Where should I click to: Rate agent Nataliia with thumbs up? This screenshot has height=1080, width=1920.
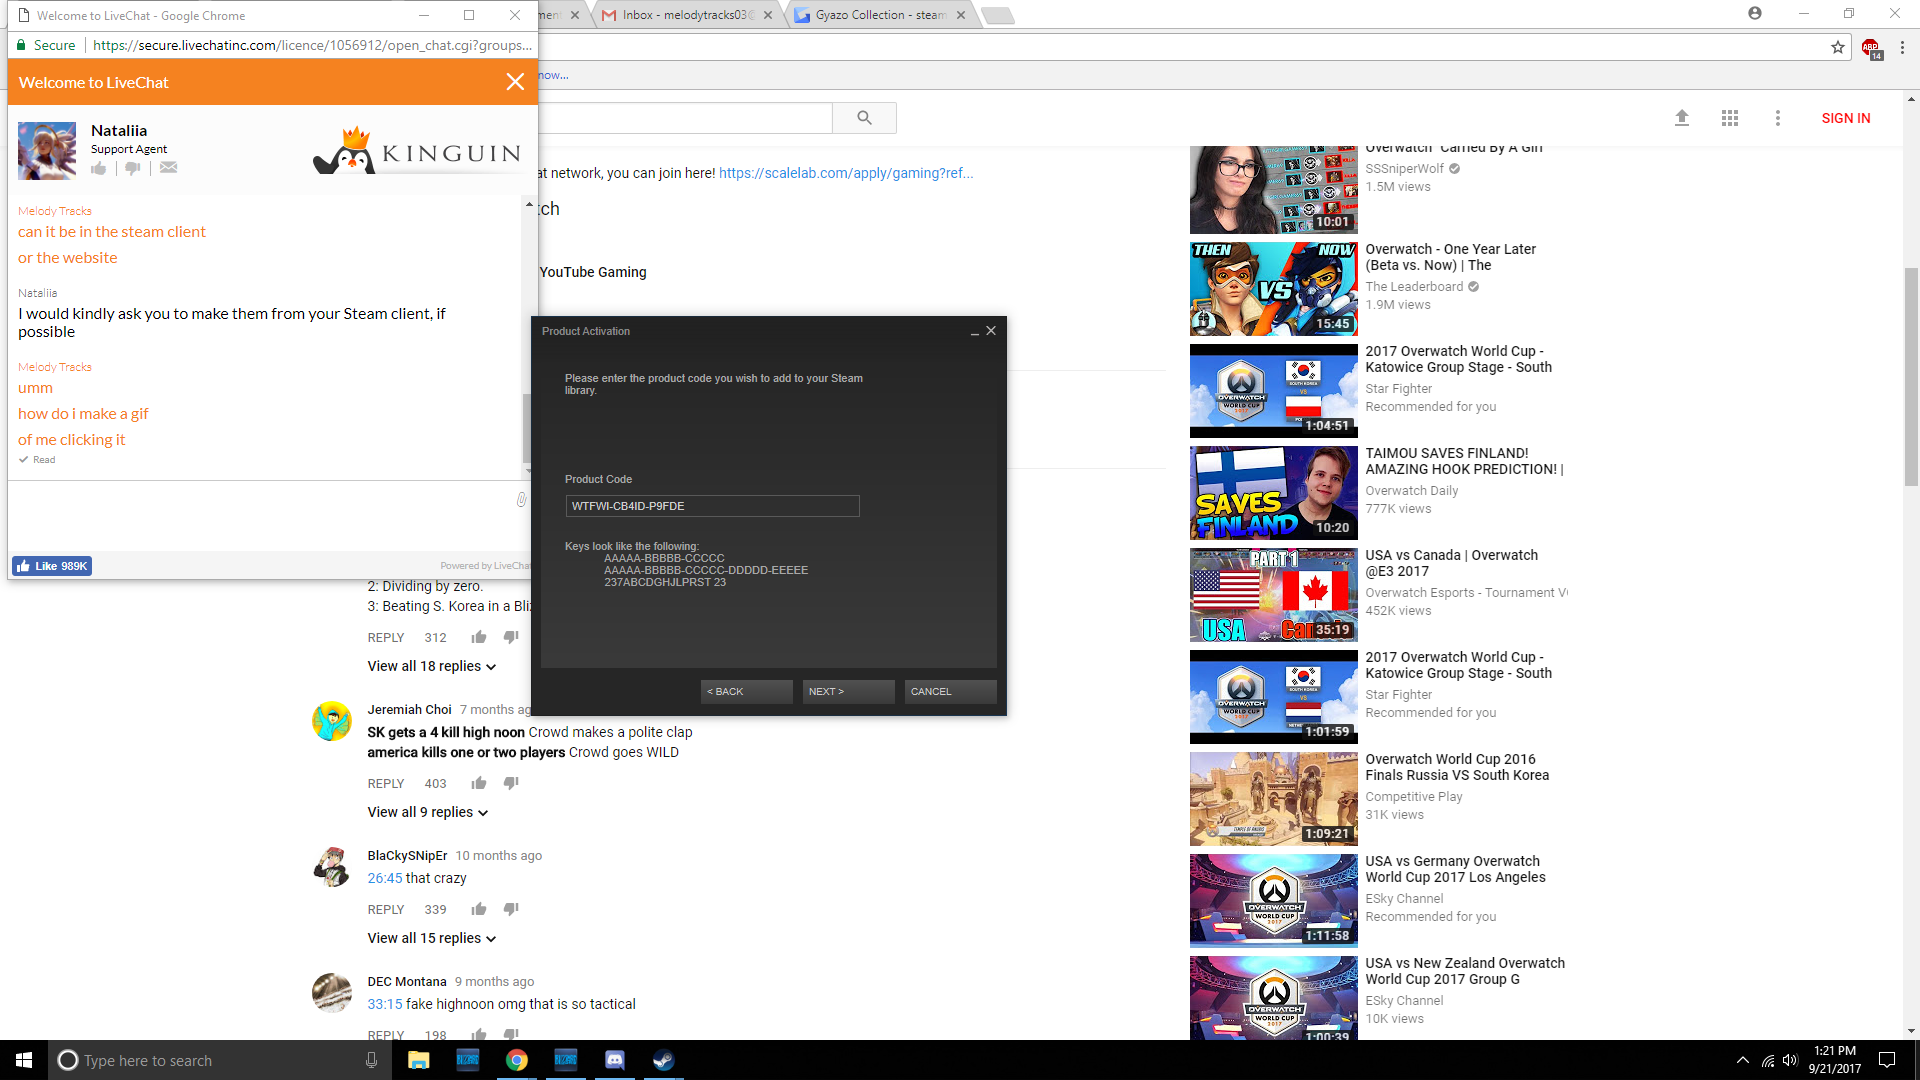[x=99, y=168]
